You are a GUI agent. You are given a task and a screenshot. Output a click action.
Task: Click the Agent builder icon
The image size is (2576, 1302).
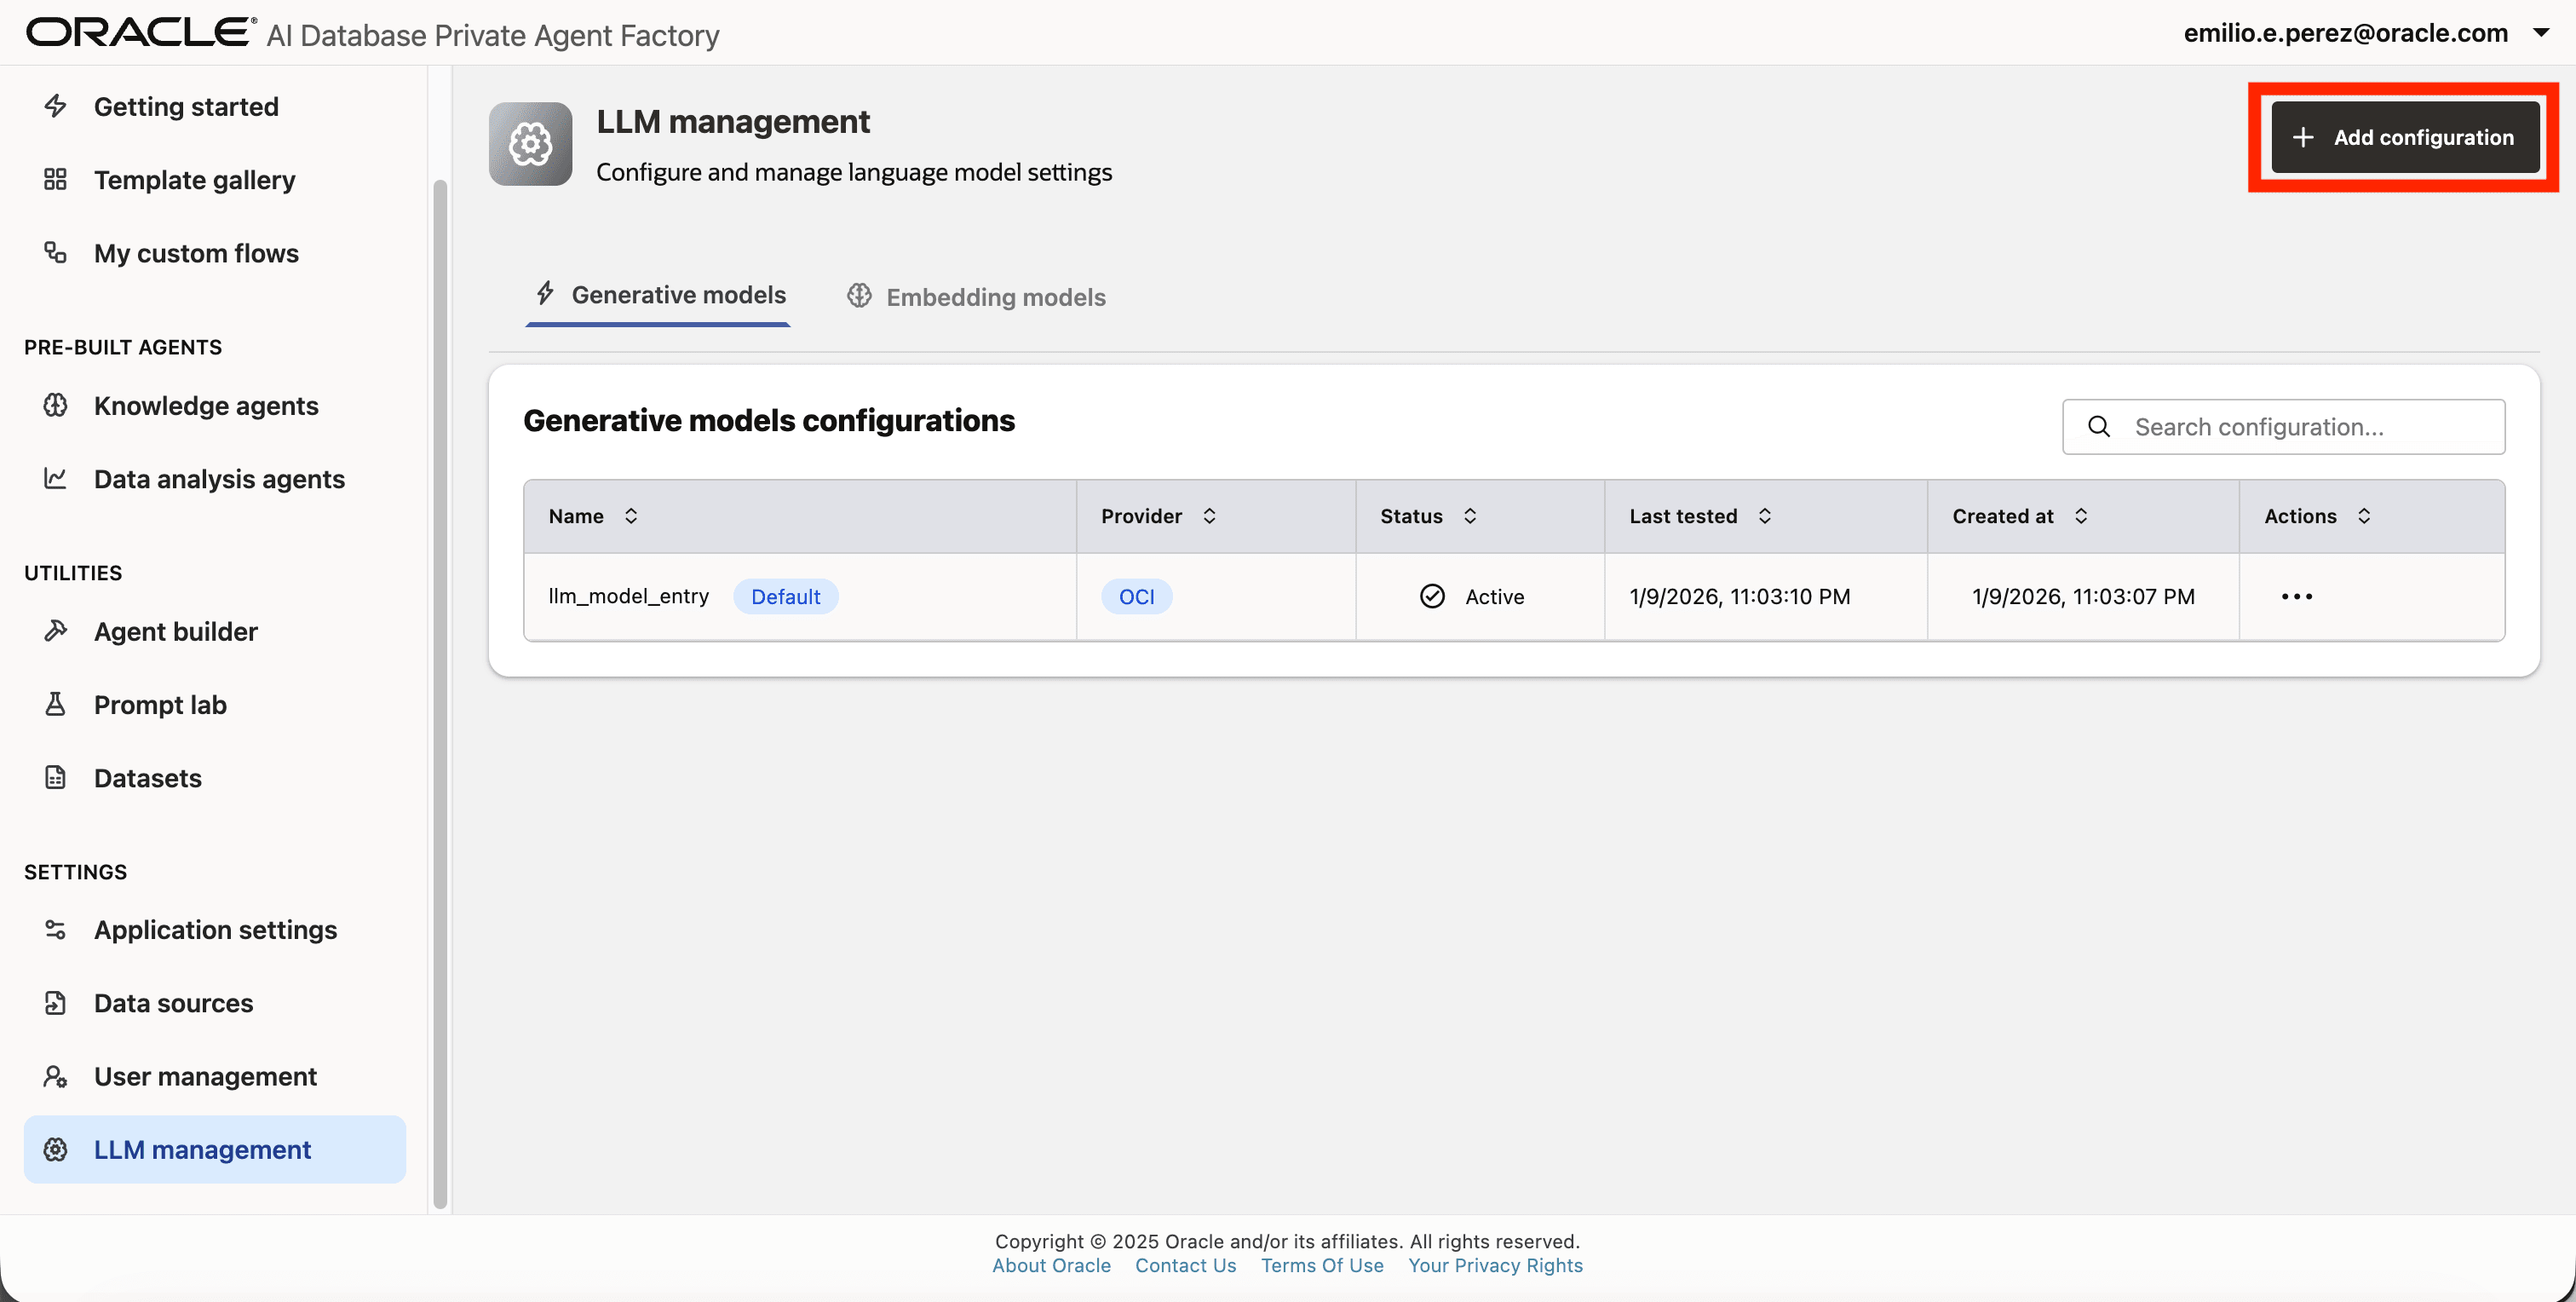point(55,631)
